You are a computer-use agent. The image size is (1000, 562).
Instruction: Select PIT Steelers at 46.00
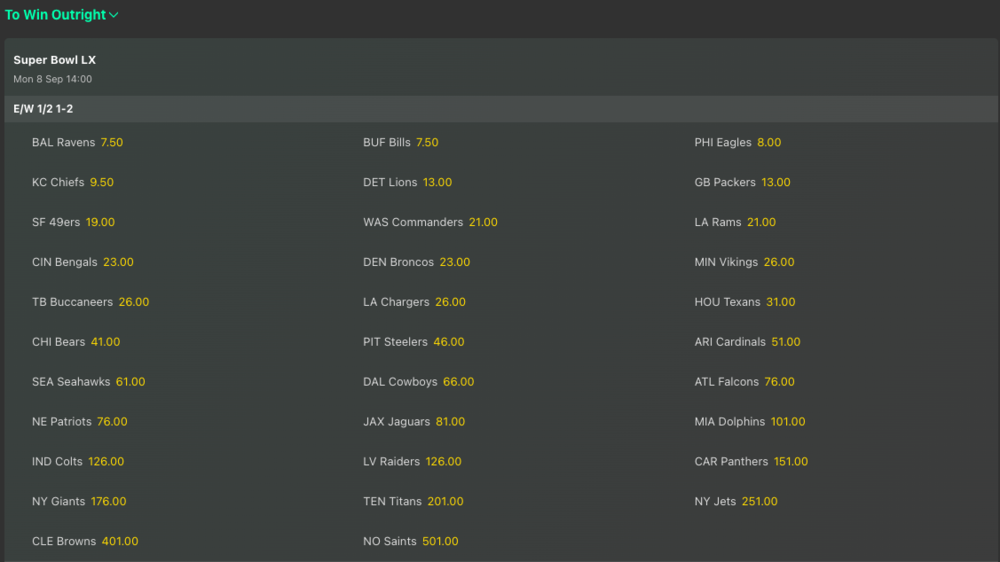point(413,342)
